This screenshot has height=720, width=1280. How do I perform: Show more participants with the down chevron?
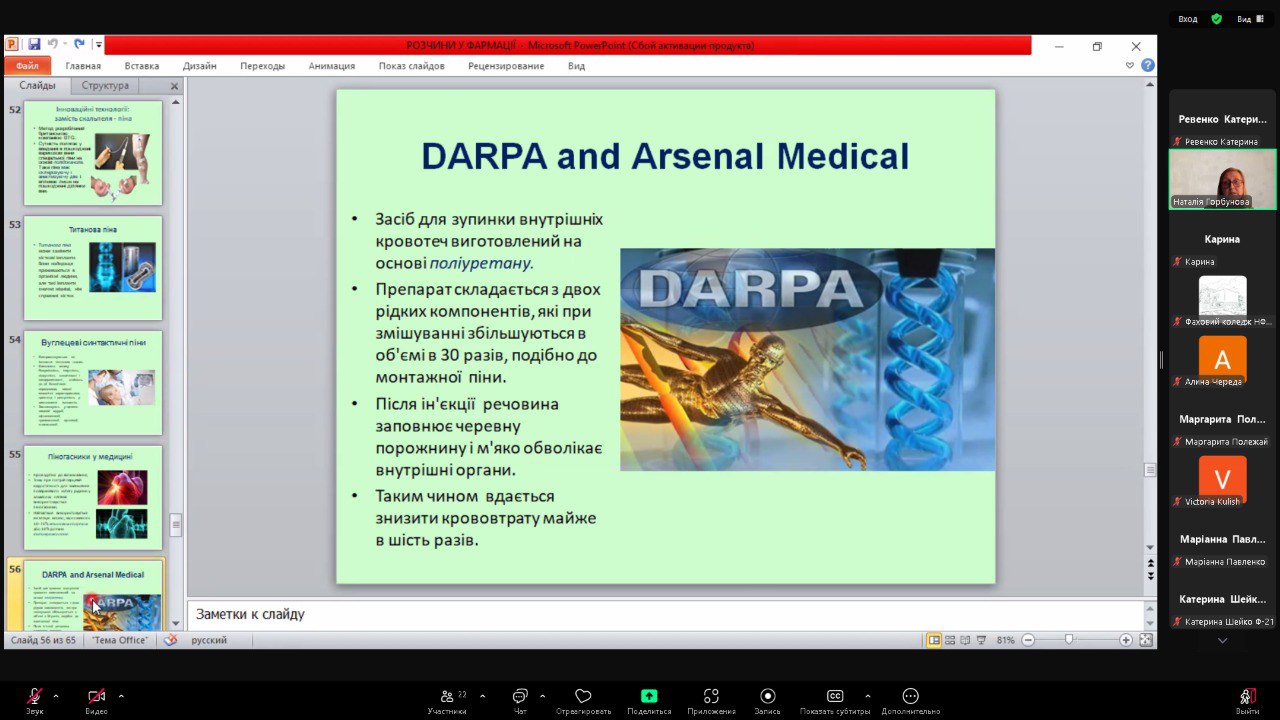tap(1222, 640)
